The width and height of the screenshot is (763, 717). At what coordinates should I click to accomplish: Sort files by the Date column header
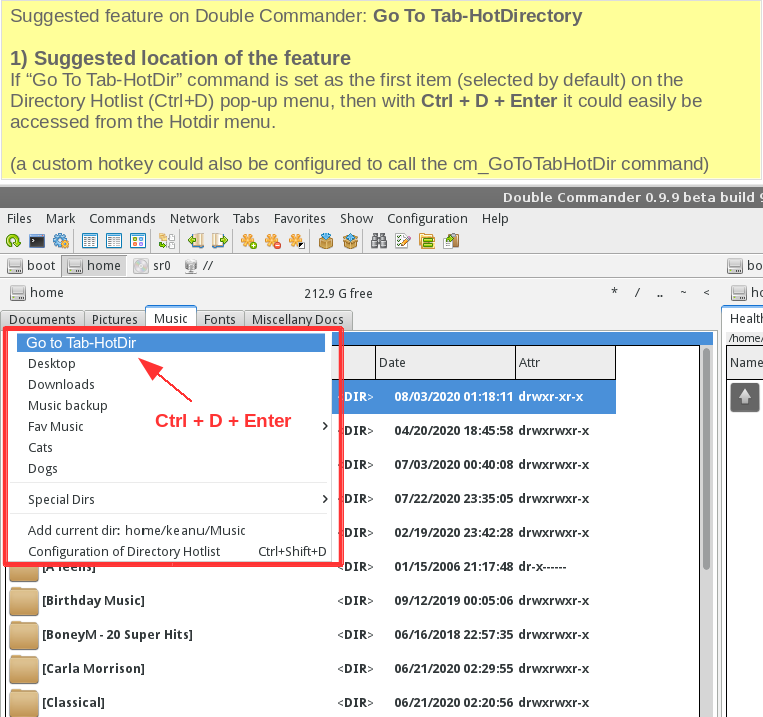[444, 362]
